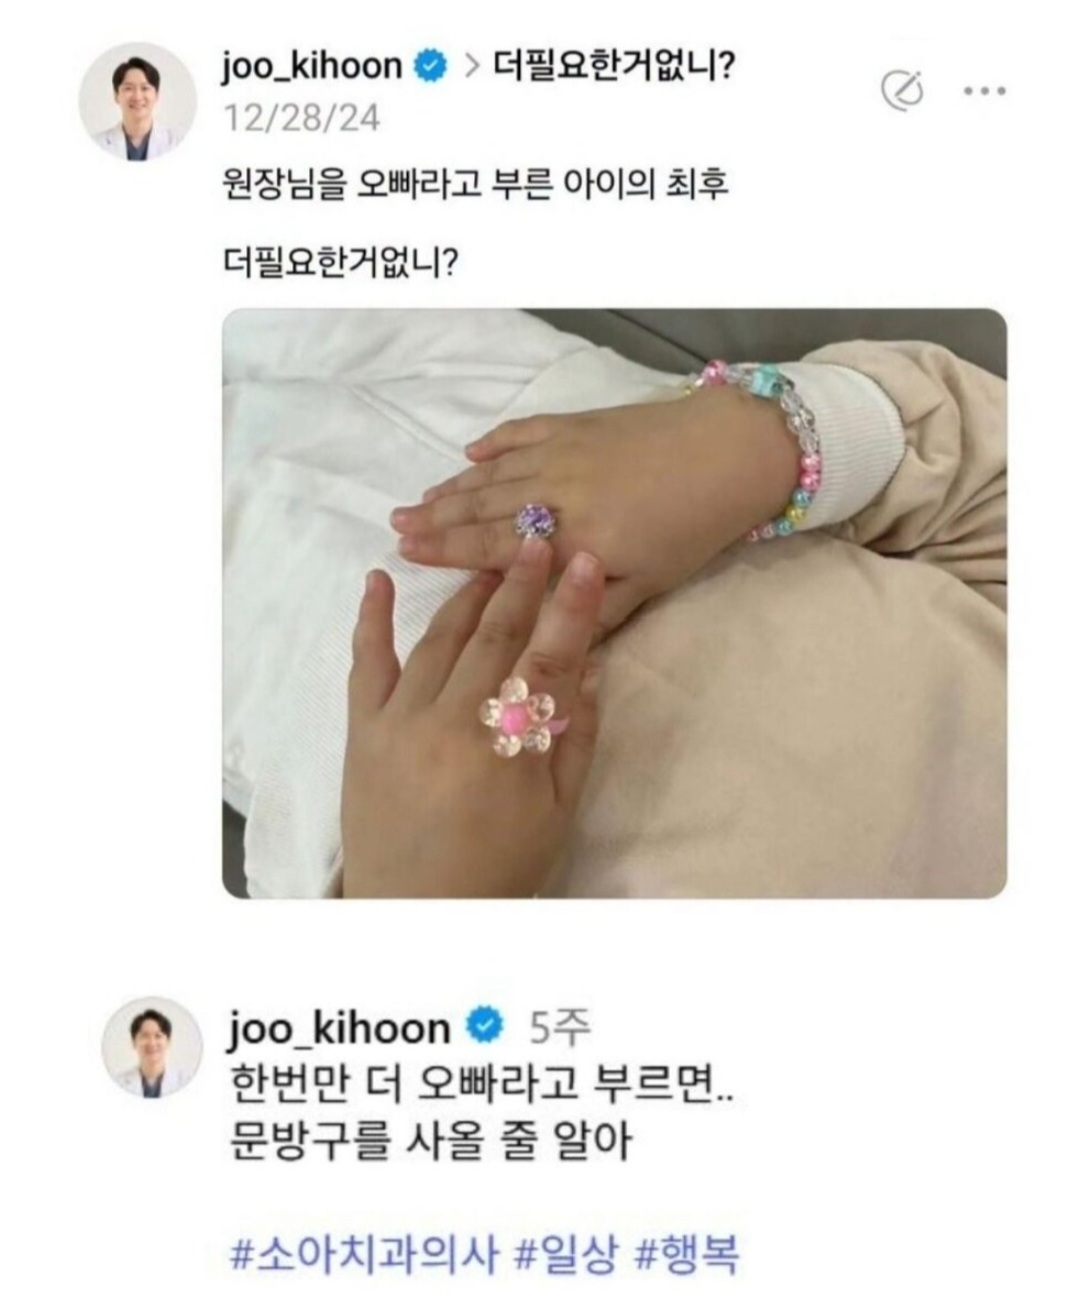Screen dimensions: 1080x1308
Task: Click the lower joo_kihoon username
Action: pos(339,1028)
